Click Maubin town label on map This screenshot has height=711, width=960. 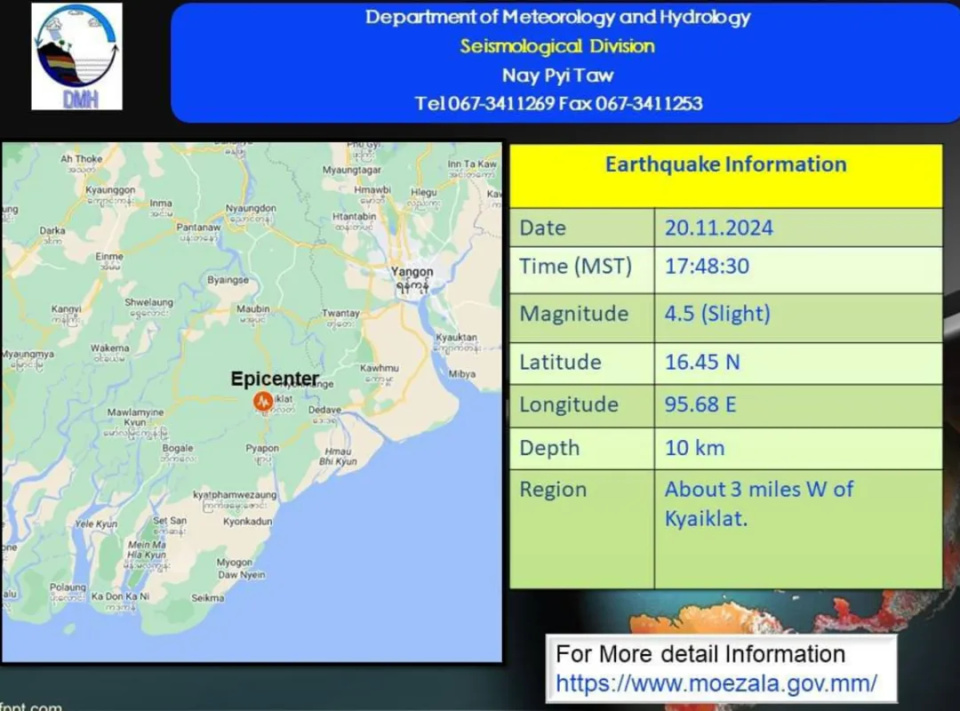(253, 309)
